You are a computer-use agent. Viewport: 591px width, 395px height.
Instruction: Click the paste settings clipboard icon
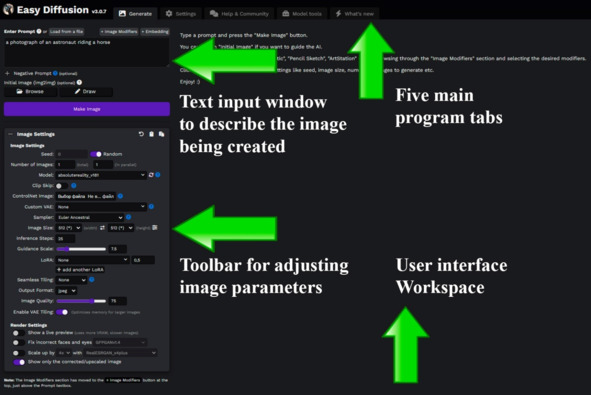[151, 134]
